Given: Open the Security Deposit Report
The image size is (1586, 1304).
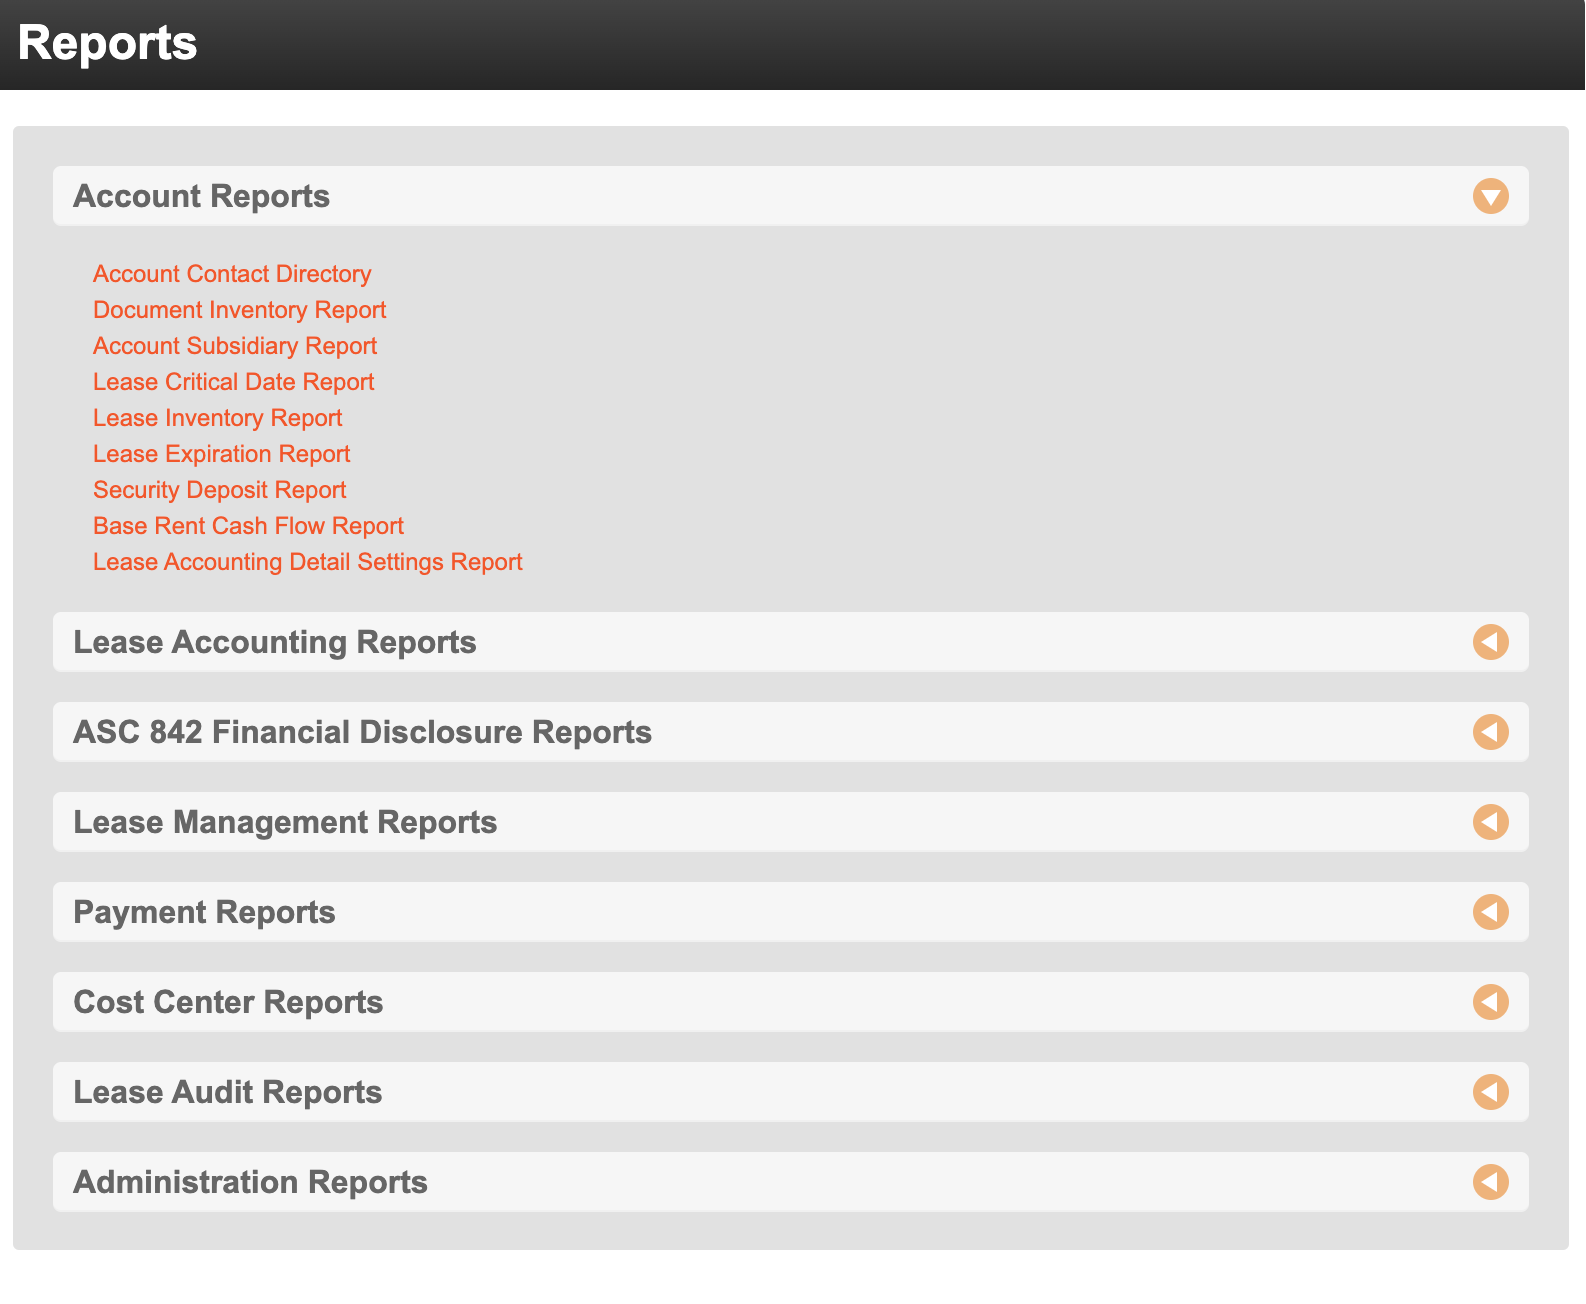Looking at the screenshot, I should coord(220,490).
